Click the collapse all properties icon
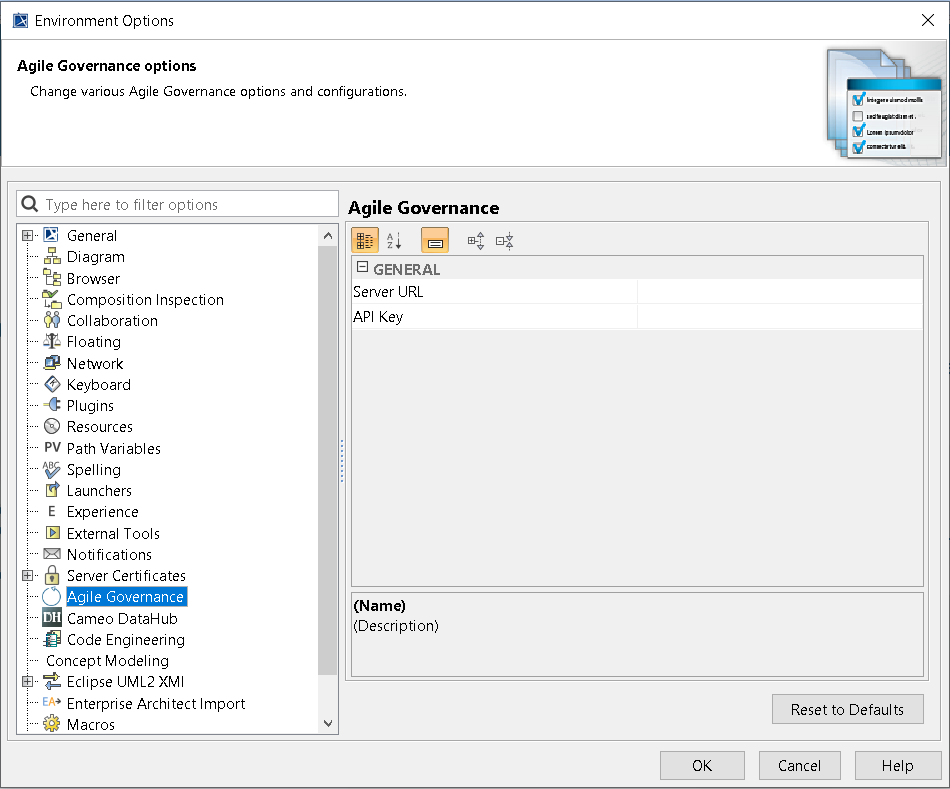Viewport: 950px width, 789px height. tap(505, 240)
